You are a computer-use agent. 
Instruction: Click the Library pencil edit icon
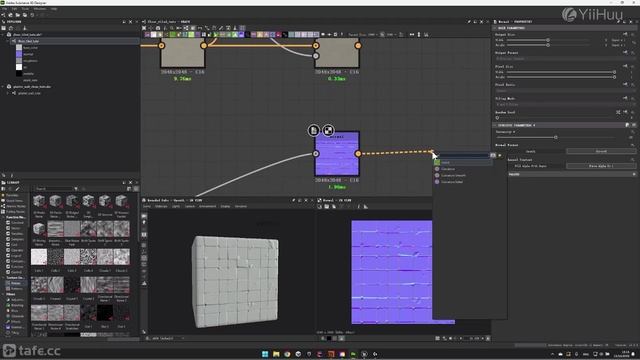[x=17, y=189]
